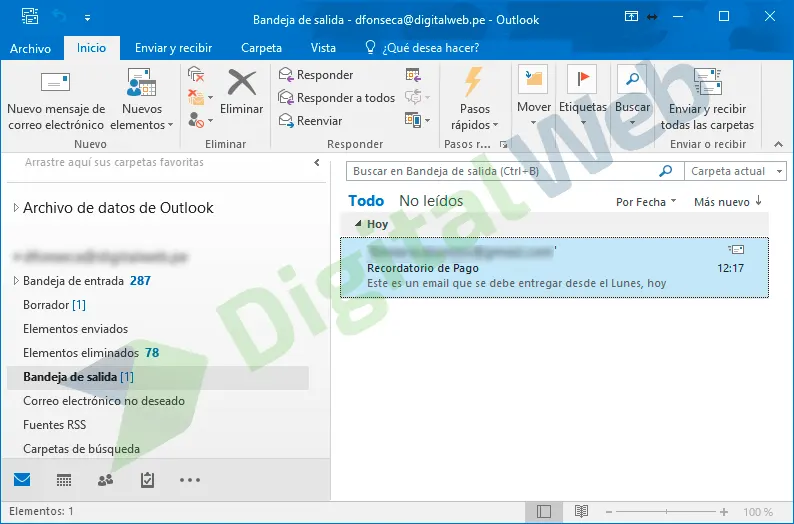
Task: Open more navigation options ellipsis
Action: coord(190,479)
